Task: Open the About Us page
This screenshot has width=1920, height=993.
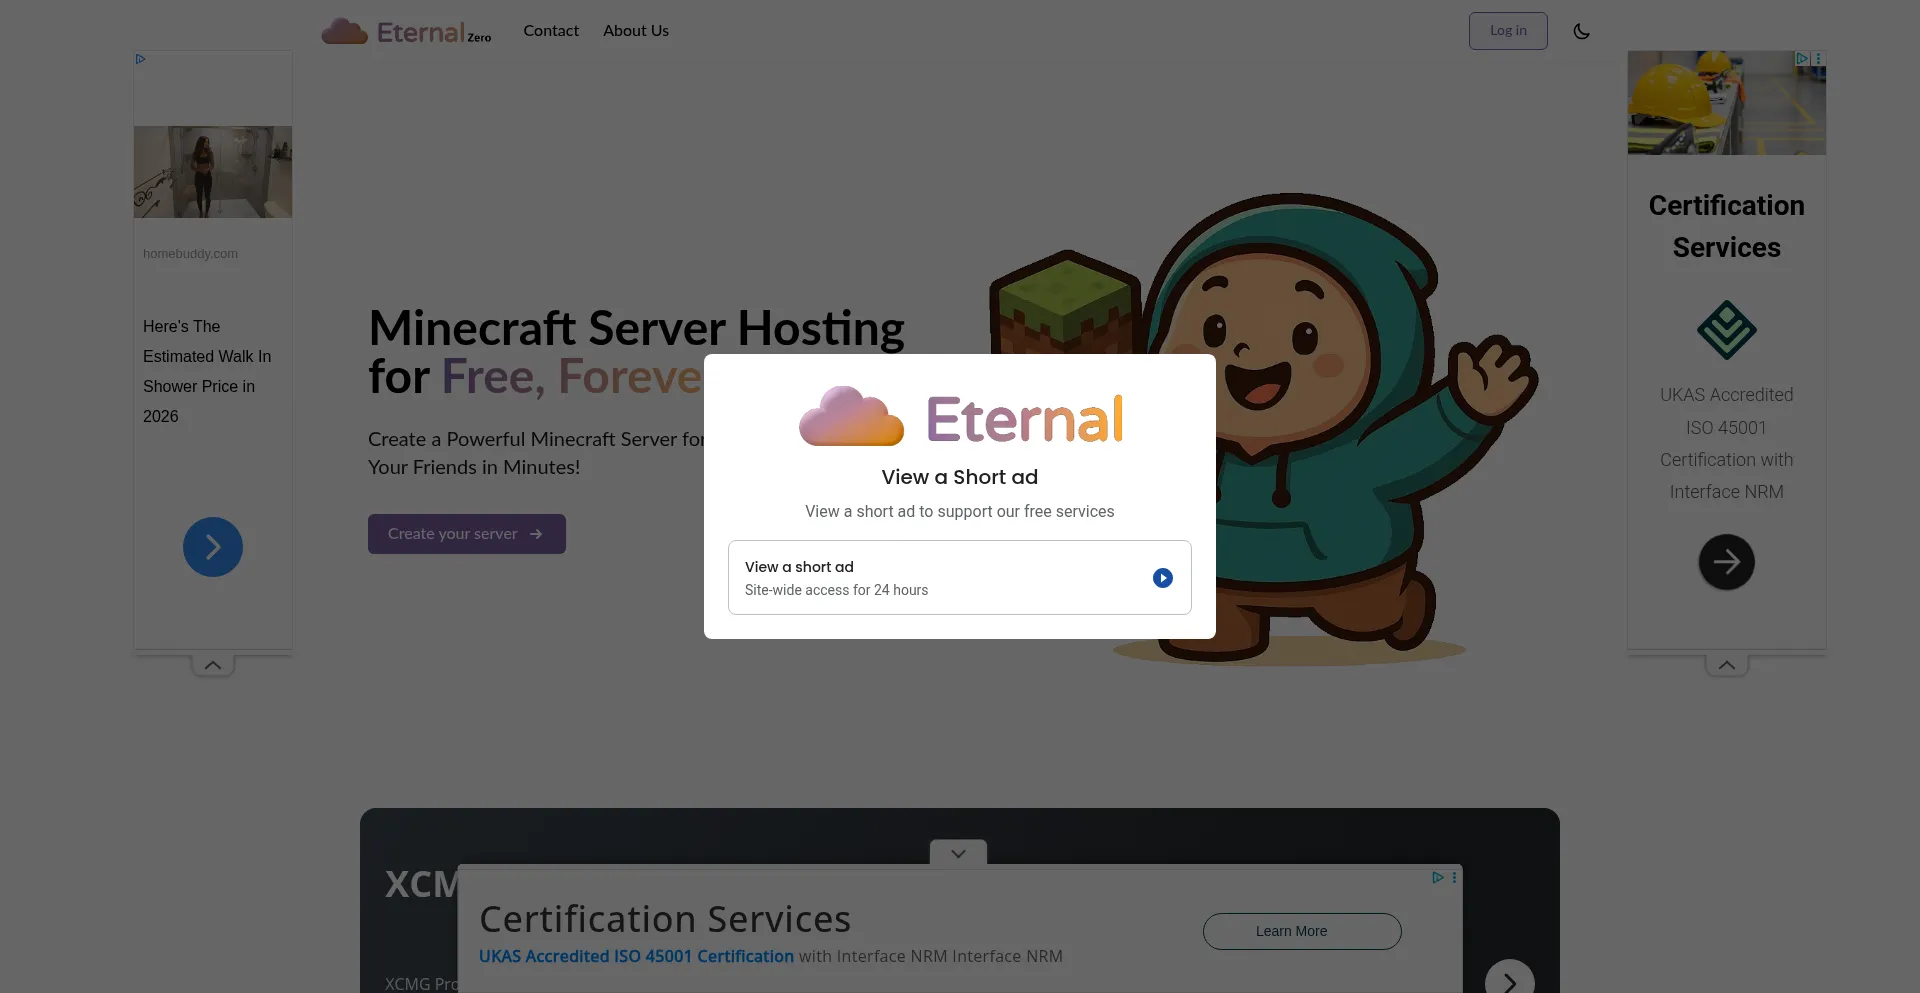Action: 636,31
